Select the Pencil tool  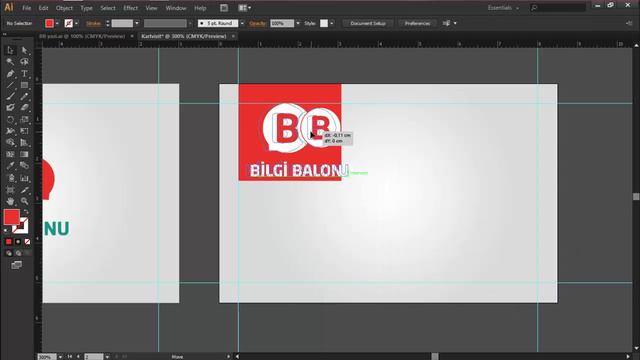click(24, 96)
